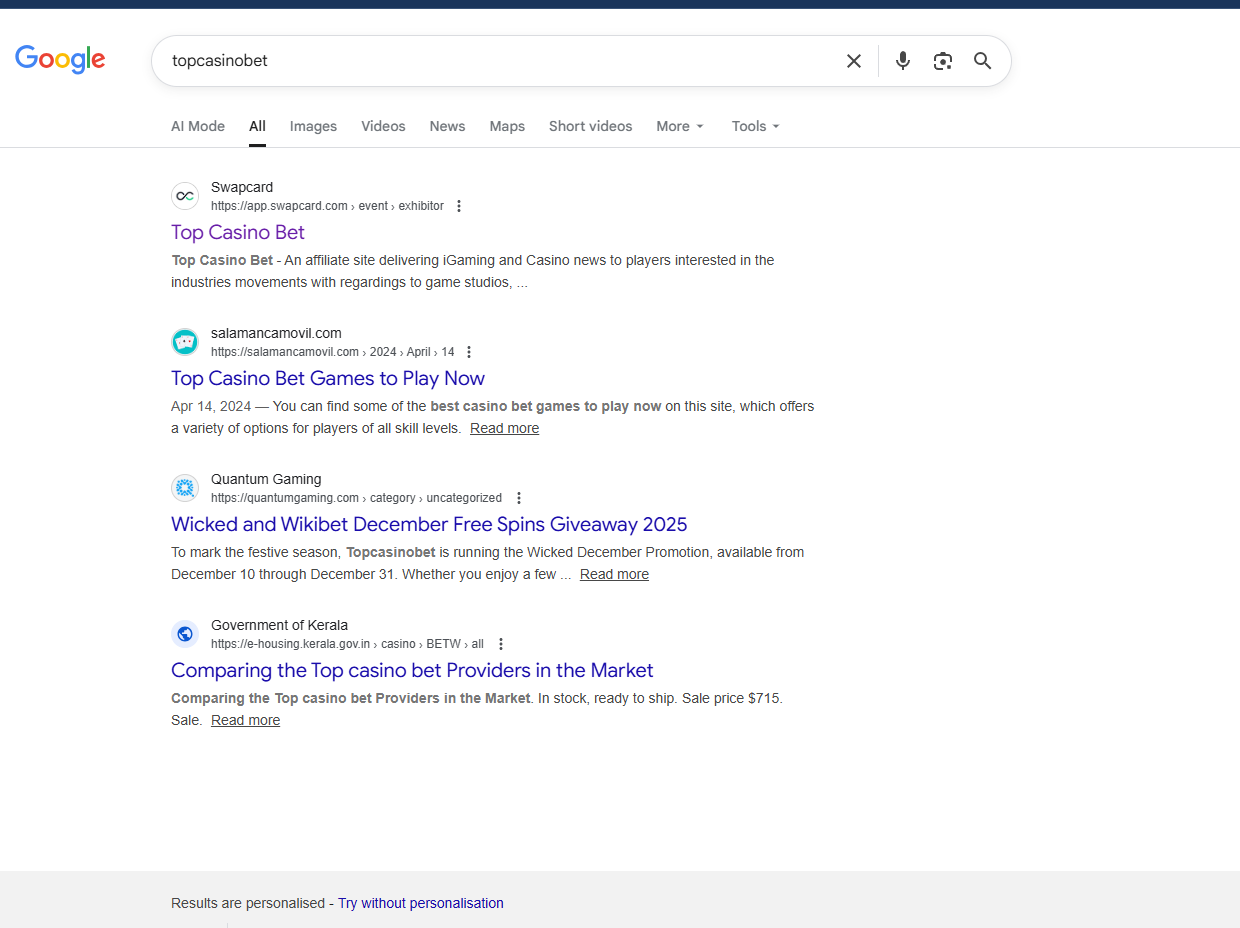Click the quantumgaming.com URL breadcrumb
1240x928 pixels.
(x=356, y=498)
